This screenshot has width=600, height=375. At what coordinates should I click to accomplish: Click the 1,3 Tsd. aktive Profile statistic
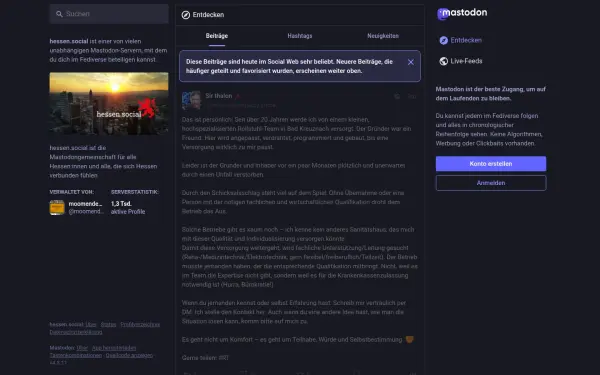click(x=128, y=208)
